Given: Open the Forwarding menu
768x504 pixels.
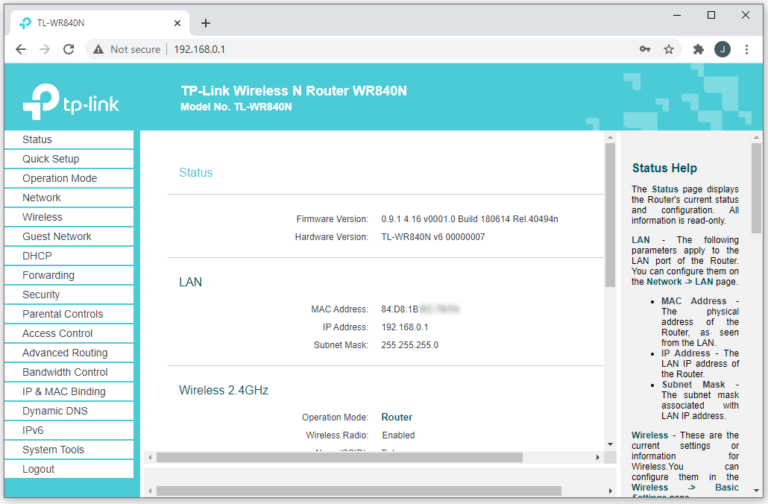Looking at the screenshot, I should pyautogui.click(x=69, y=275).
